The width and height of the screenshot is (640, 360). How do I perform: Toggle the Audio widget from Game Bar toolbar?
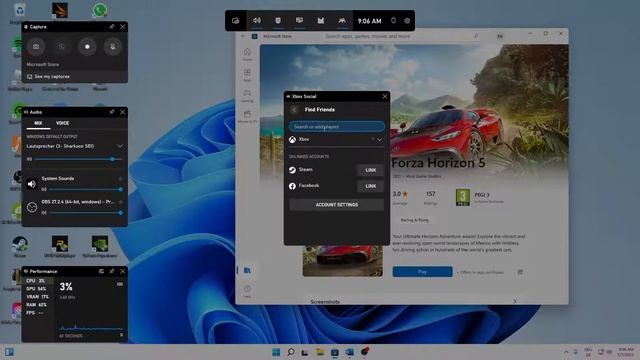click(x=257, y=20)
